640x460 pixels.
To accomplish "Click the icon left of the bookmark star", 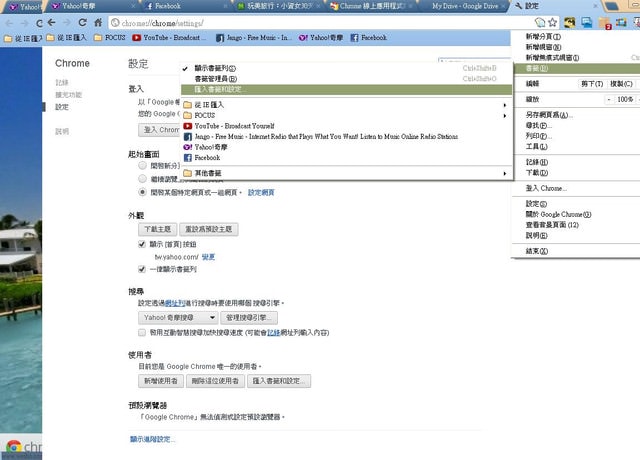I will point(540,22).
